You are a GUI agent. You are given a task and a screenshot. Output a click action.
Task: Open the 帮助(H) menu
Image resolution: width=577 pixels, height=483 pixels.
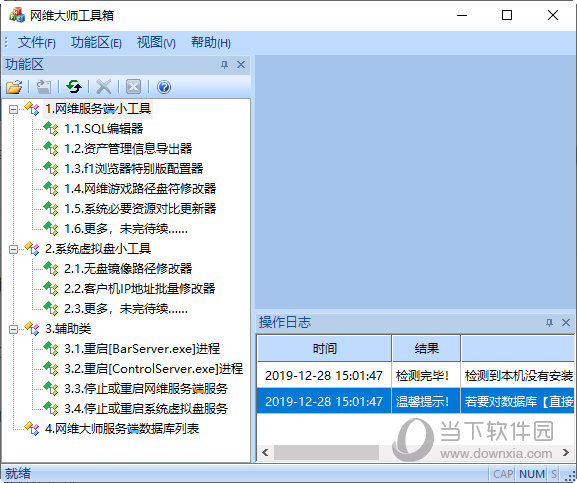click(211, 43)
